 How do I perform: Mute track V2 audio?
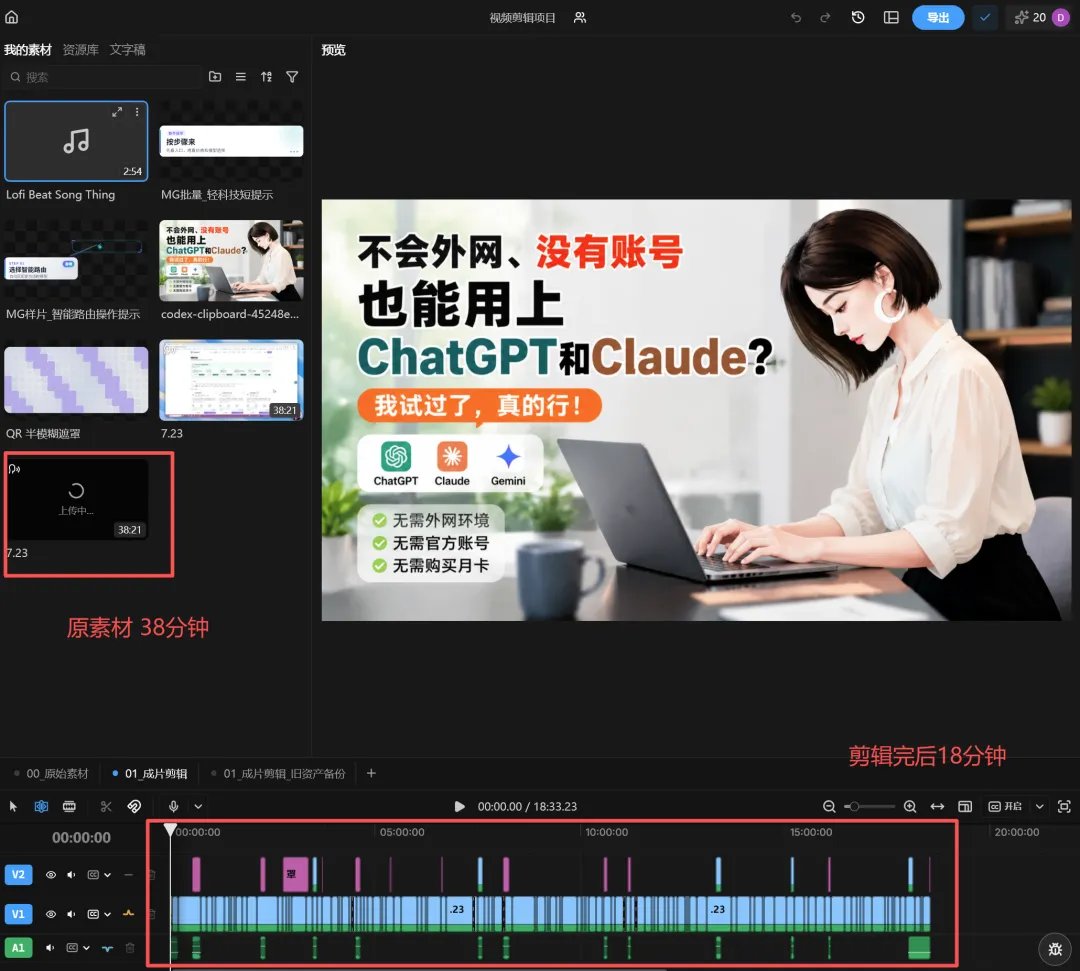coord(71,875)
